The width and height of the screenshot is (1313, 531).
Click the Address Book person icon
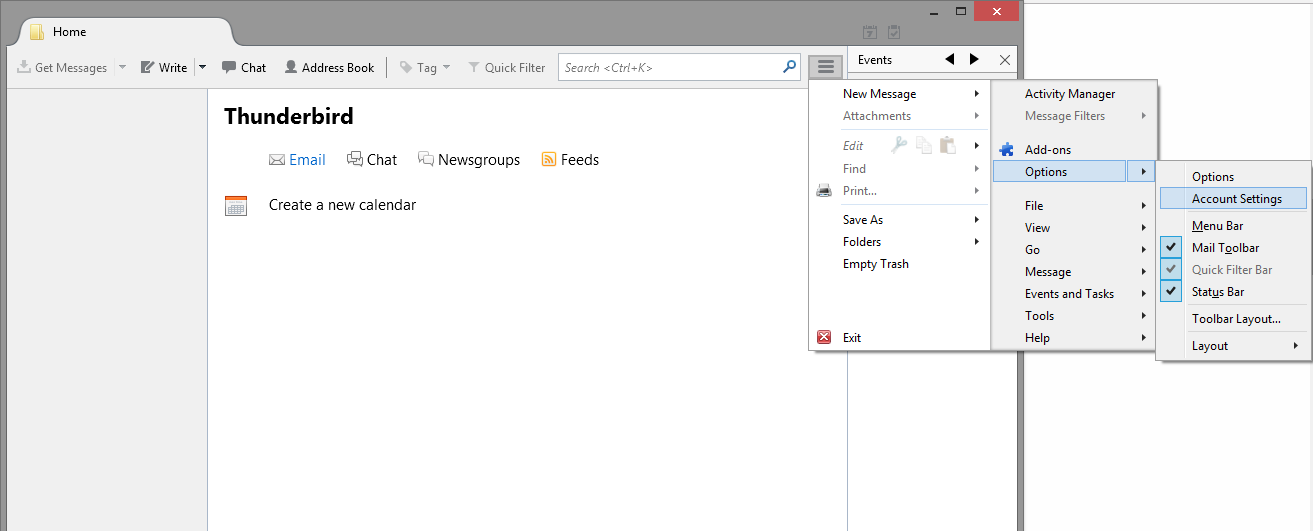[291, 67]
